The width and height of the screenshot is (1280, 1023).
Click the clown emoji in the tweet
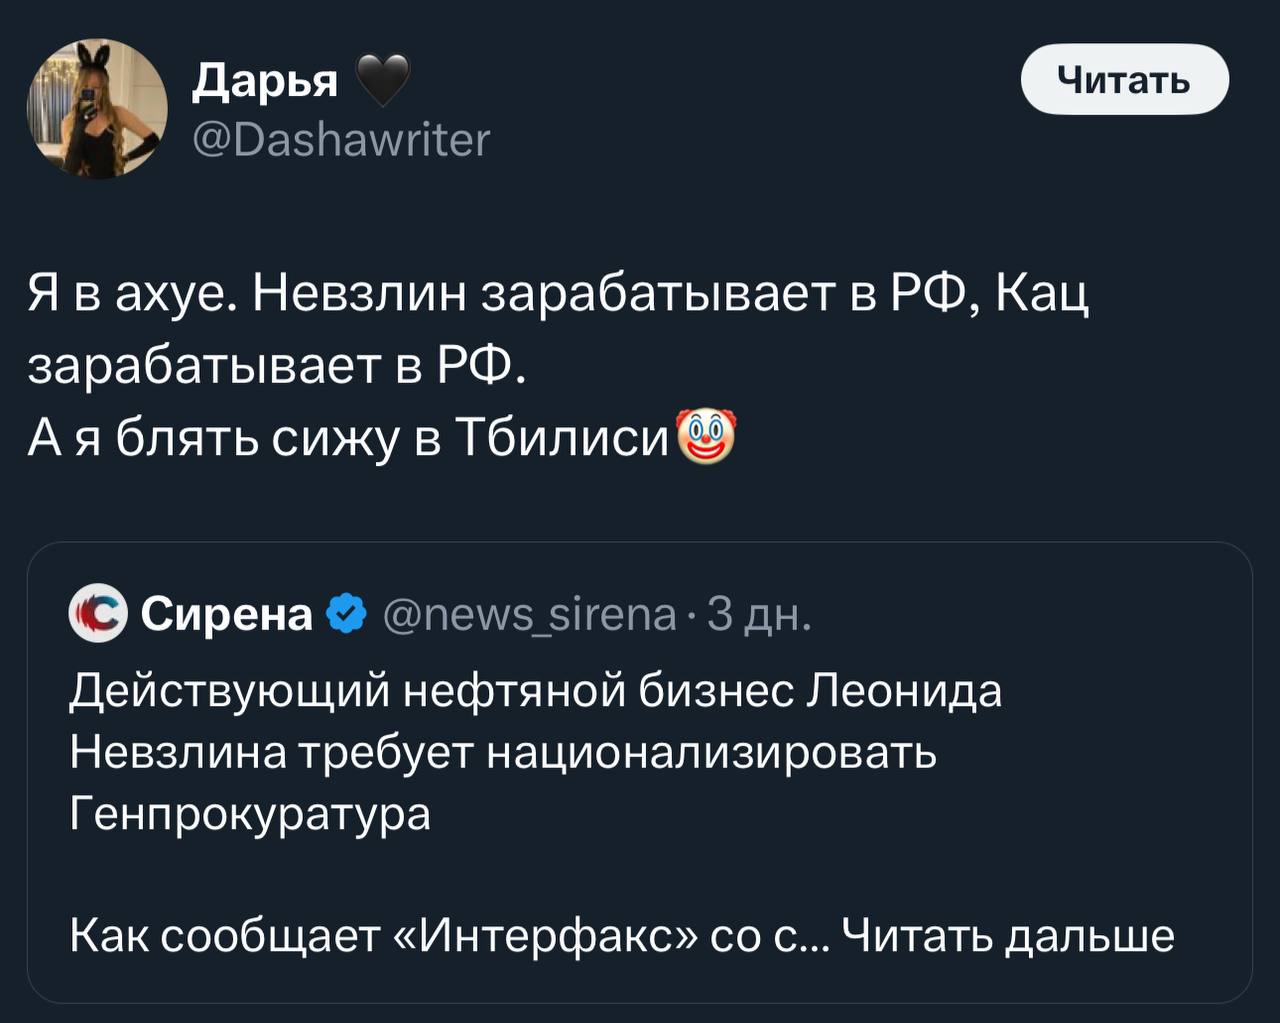tap(706, 437)
